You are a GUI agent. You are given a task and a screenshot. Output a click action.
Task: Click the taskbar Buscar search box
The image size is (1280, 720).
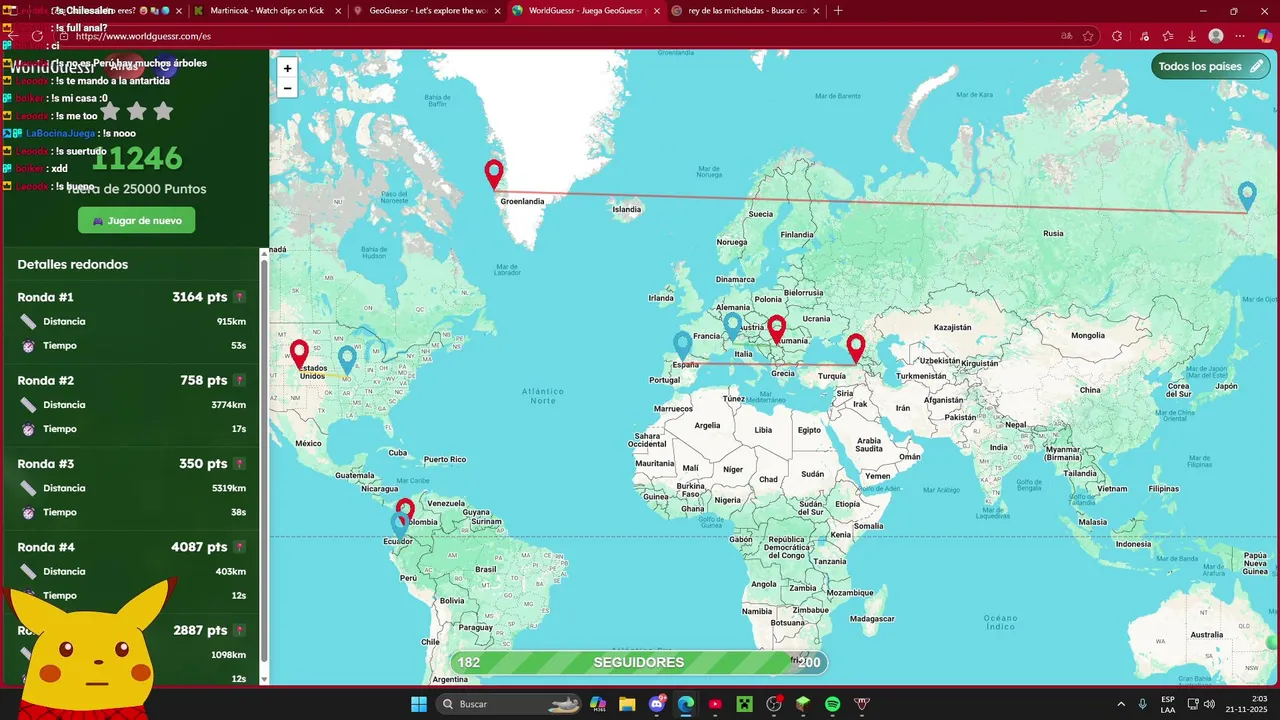pos(510,704)
